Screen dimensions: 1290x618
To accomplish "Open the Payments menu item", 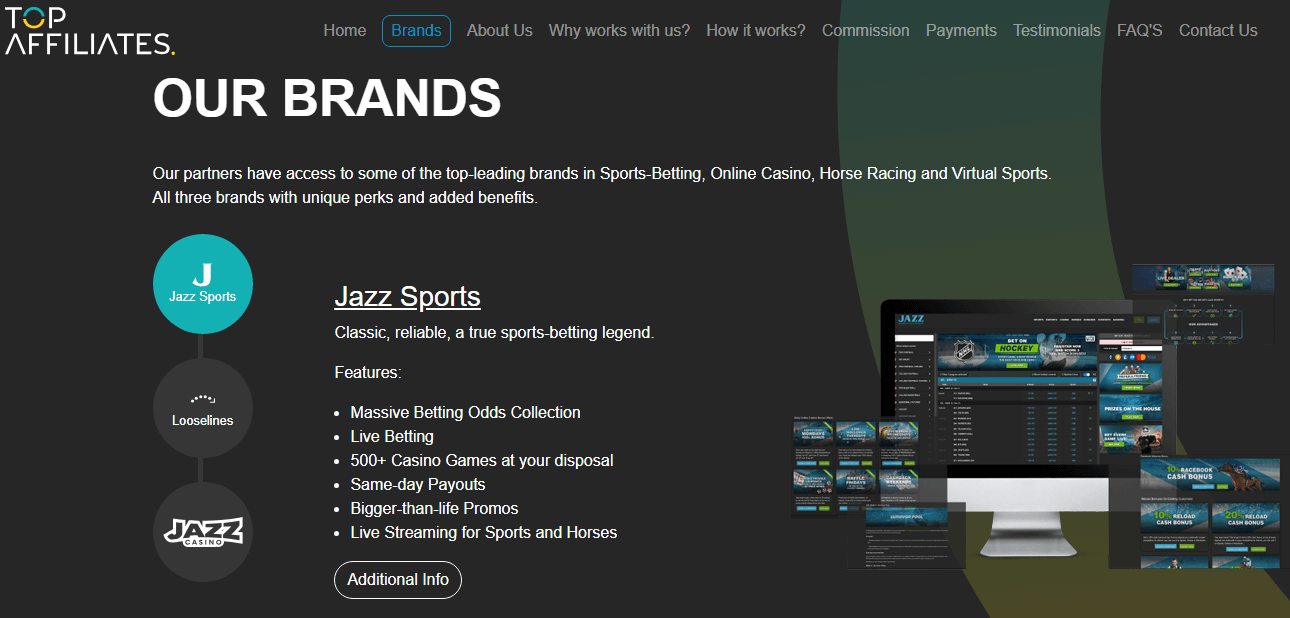I will click(x=961, y=31).
